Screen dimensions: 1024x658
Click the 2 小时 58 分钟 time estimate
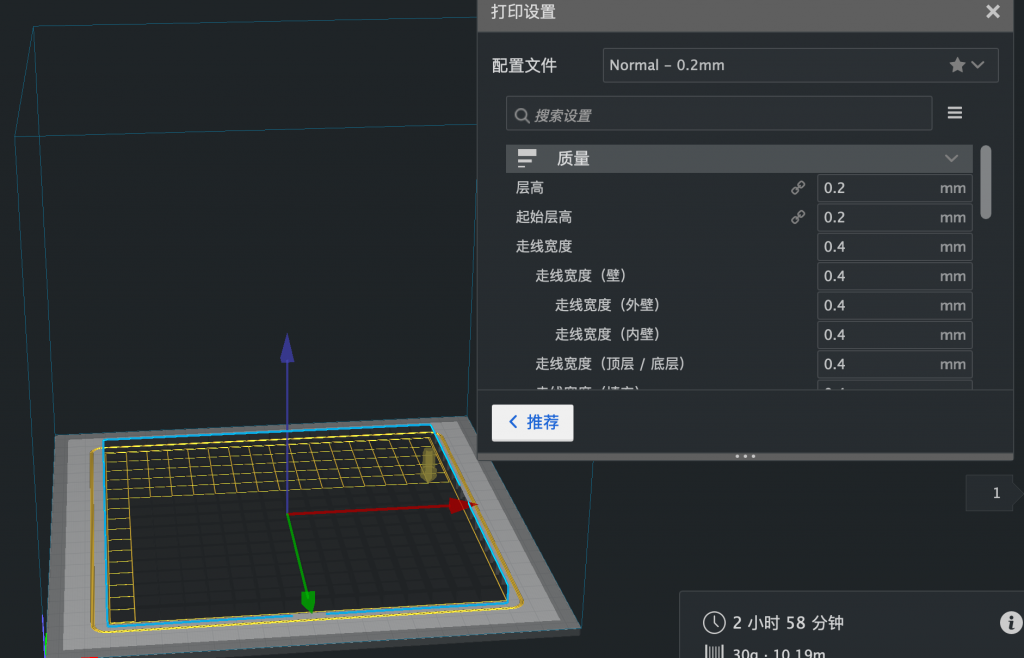(788, 623)
